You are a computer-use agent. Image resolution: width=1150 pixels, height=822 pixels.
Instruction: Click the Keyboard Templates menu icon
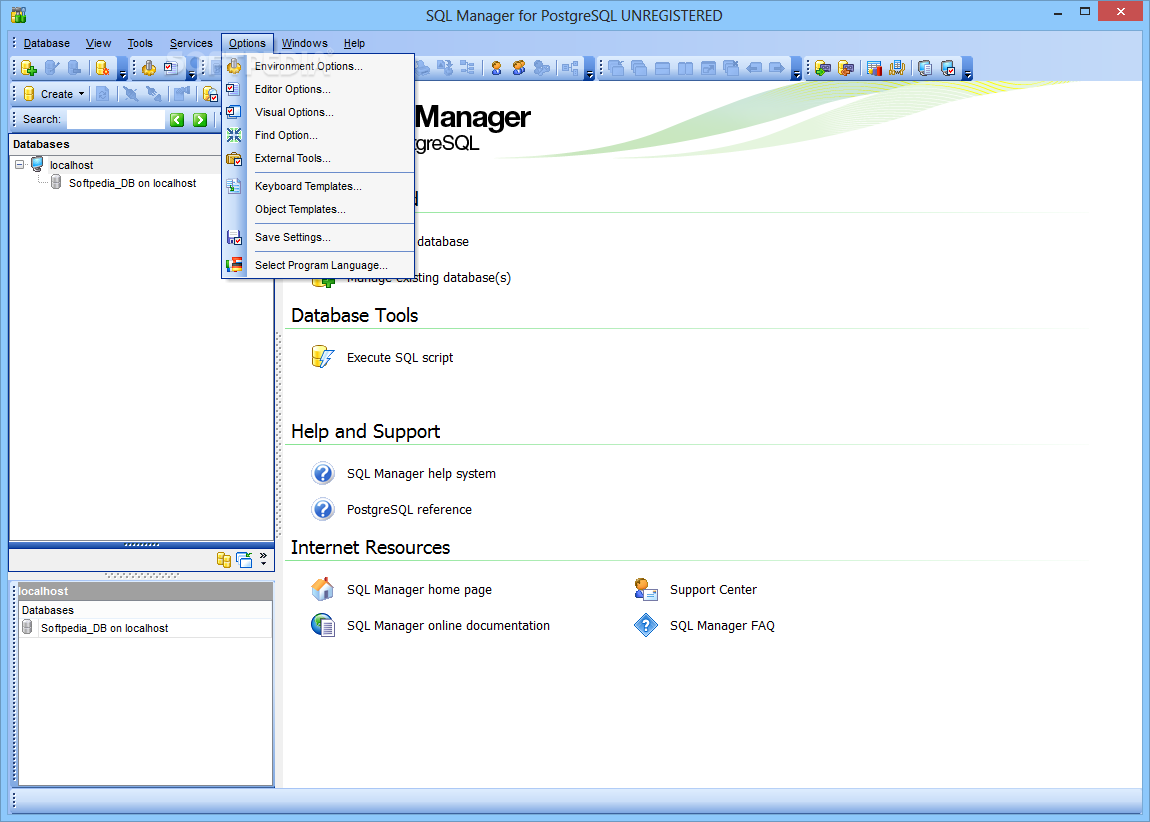234,186
